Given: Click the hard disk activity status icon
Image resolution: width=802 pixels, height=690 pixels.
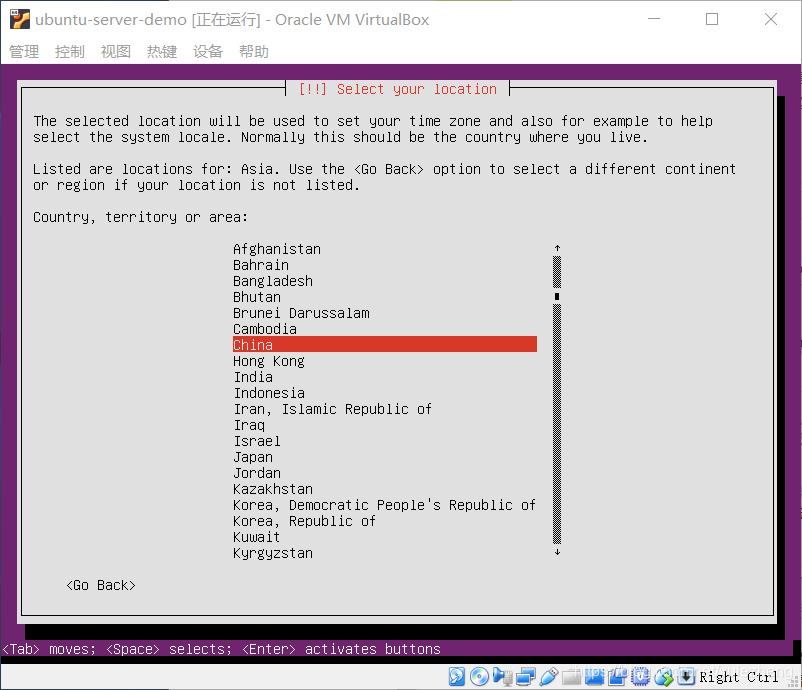Looking at the screenshot, I should pyautogui.click(x=456, y=676).
